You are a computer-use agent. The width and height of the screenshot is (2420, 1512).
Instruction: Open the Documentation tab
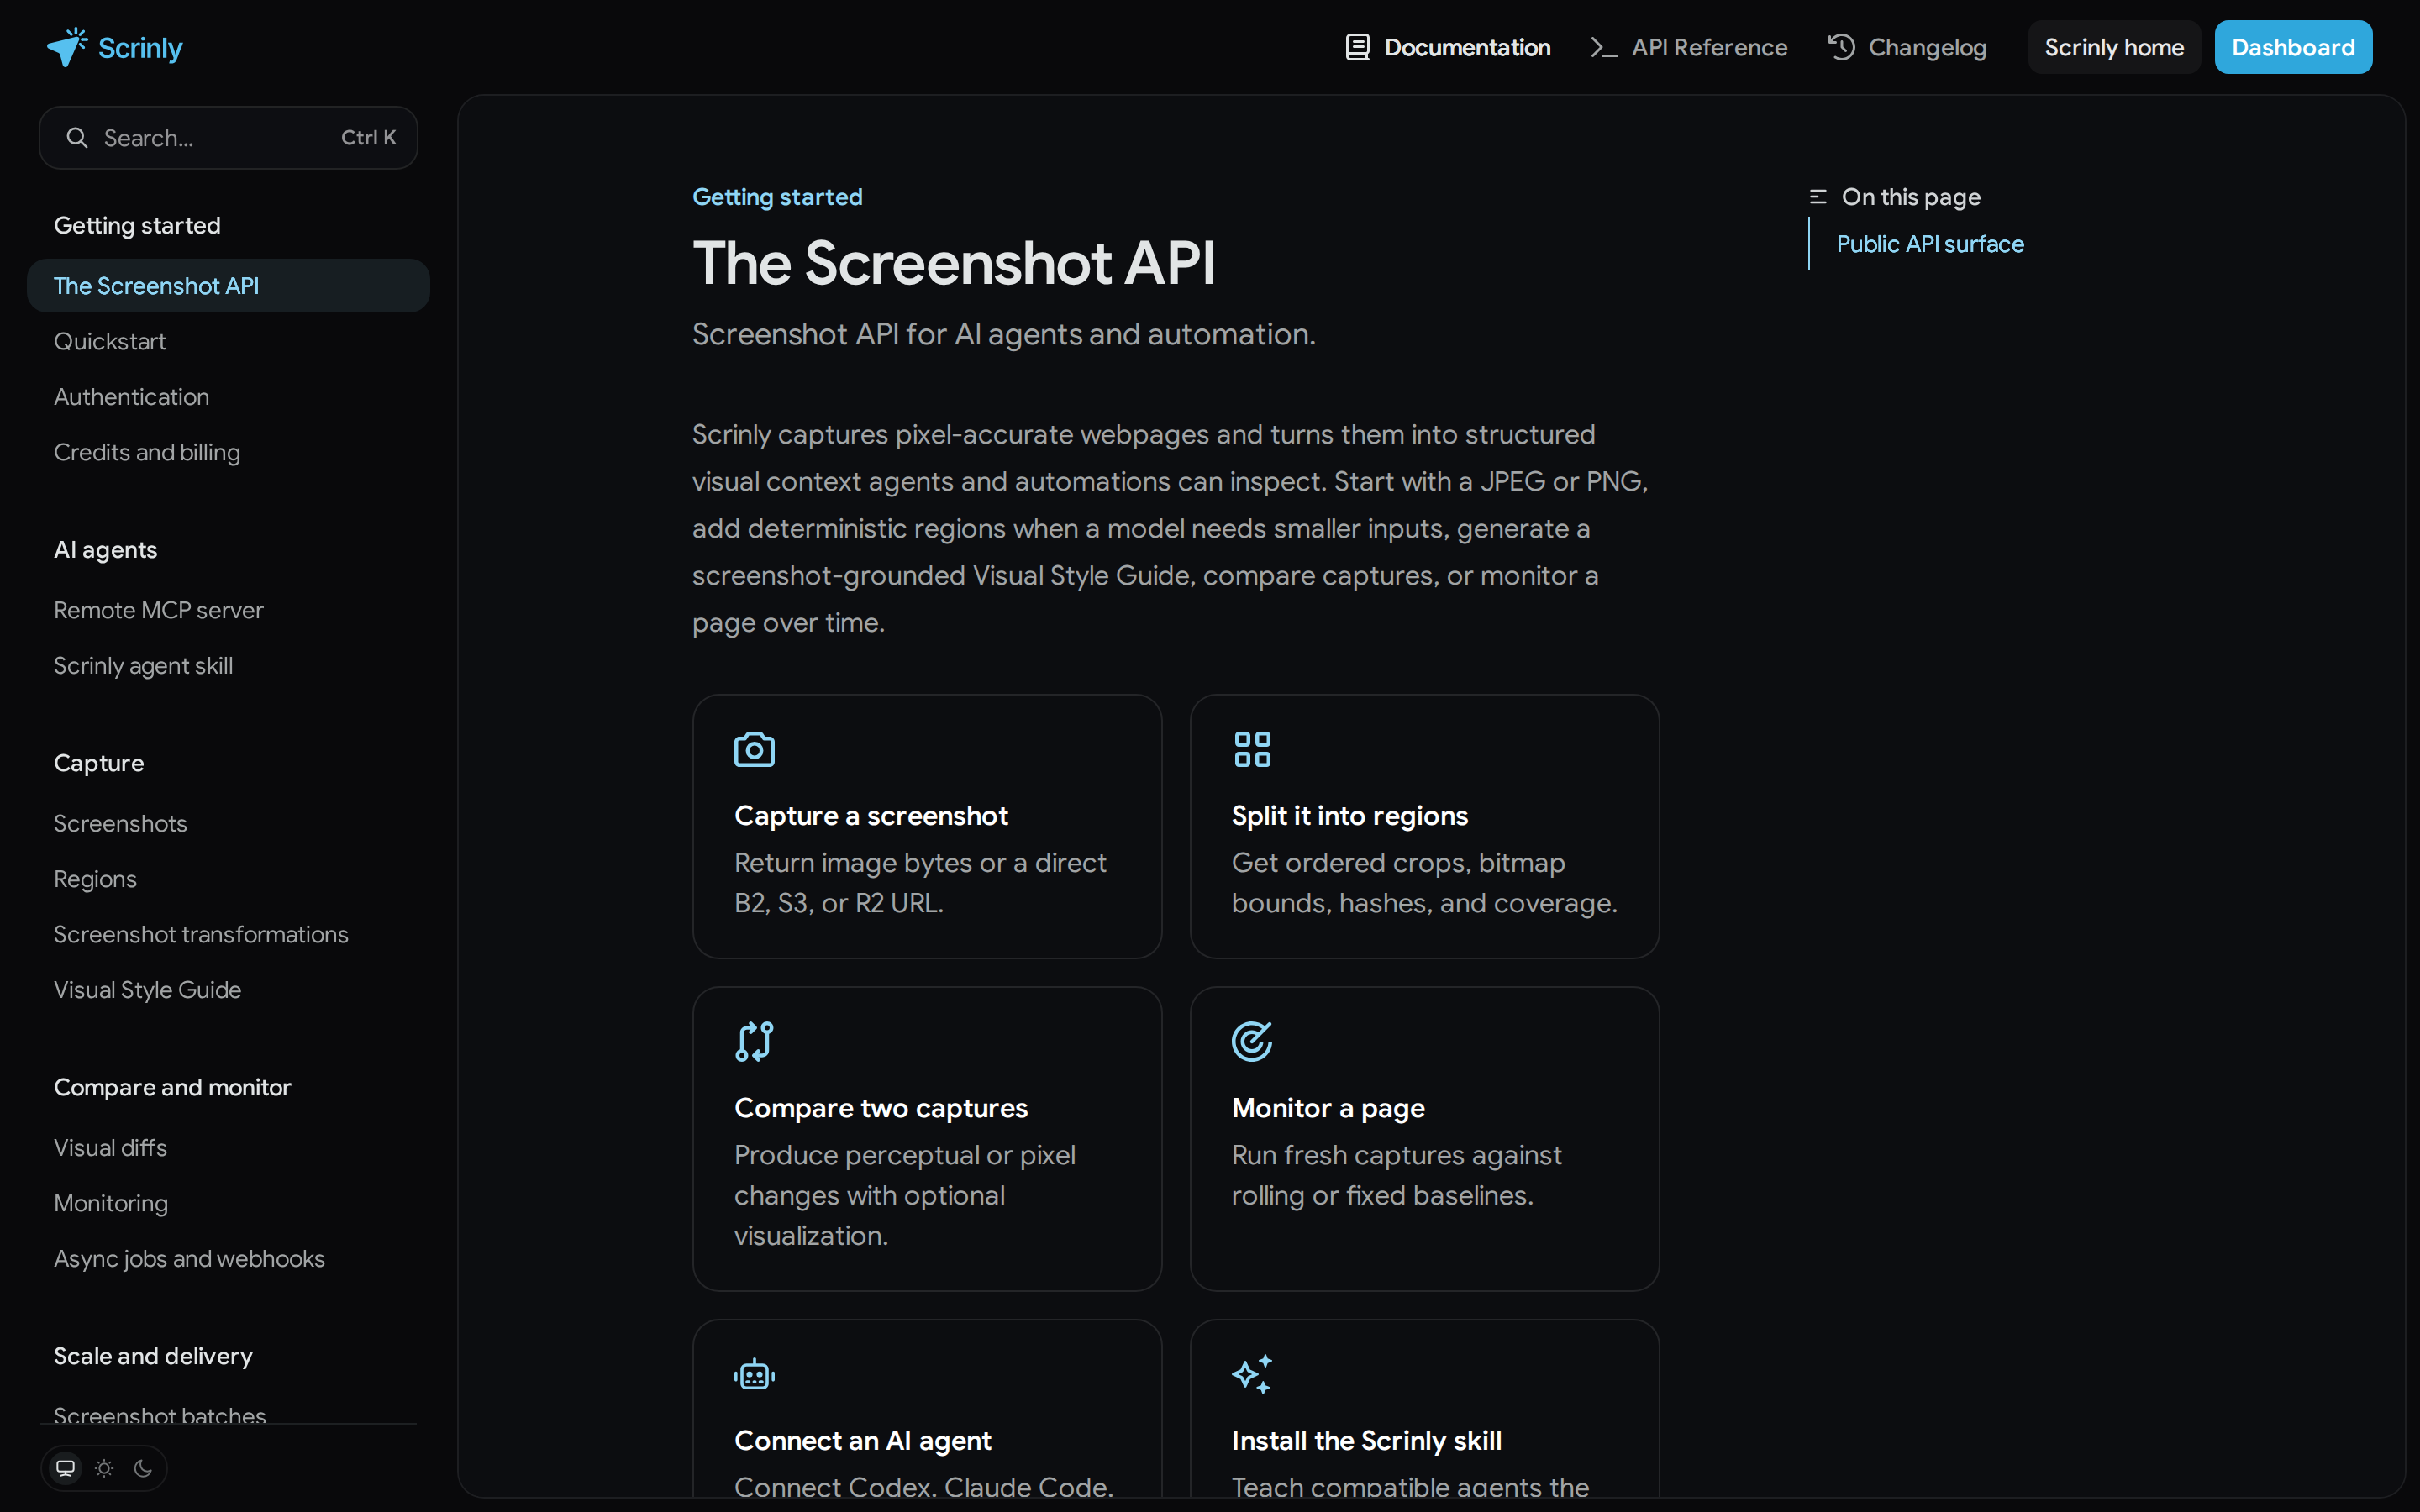(1448, 47)
